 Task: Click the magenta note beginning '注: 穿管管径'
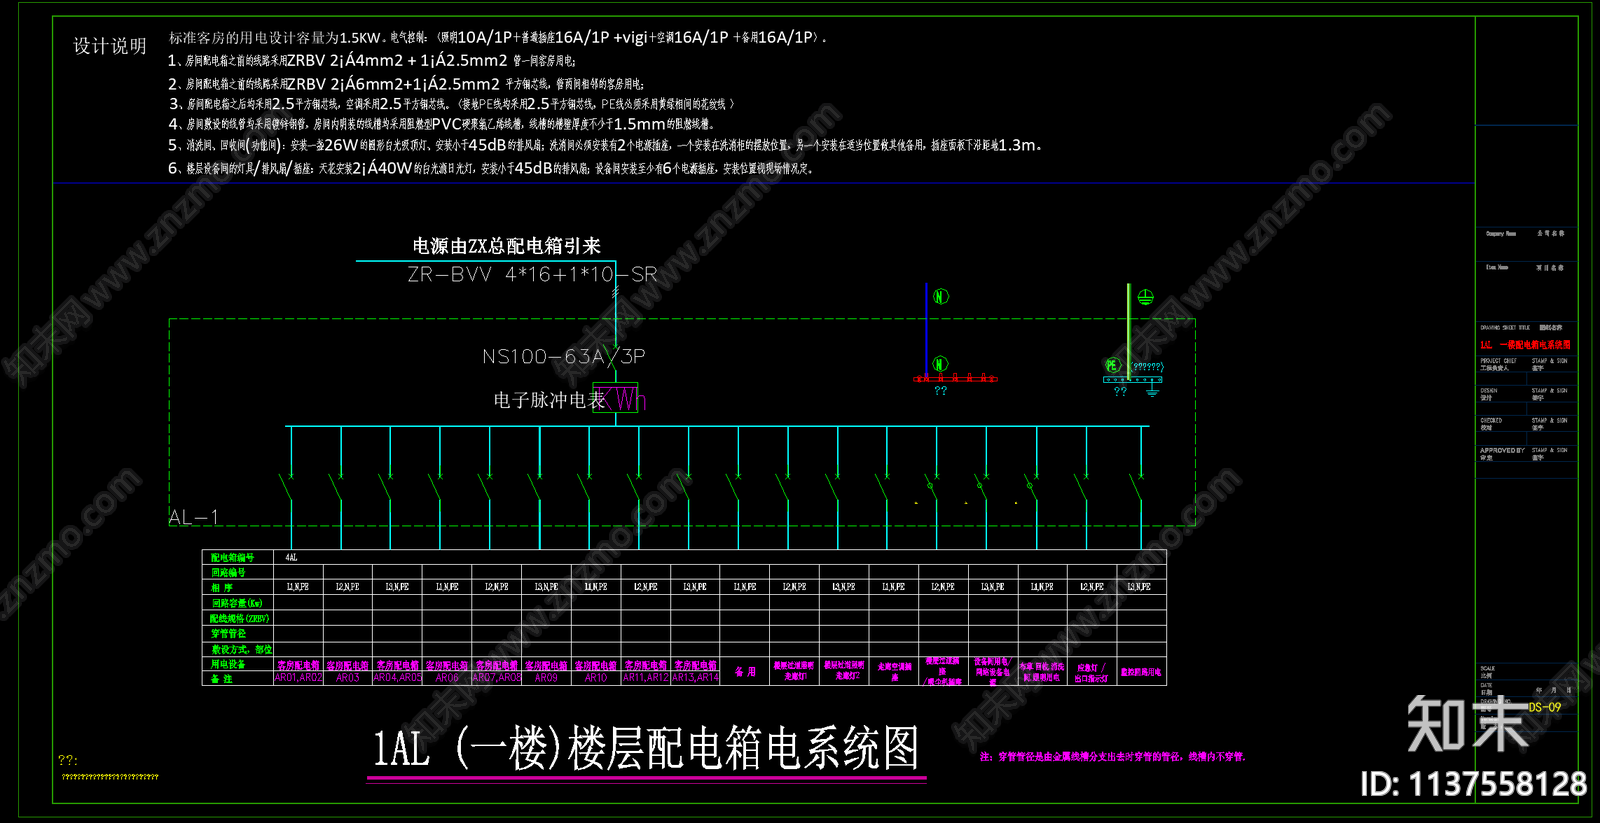(x=1112, y=757)
